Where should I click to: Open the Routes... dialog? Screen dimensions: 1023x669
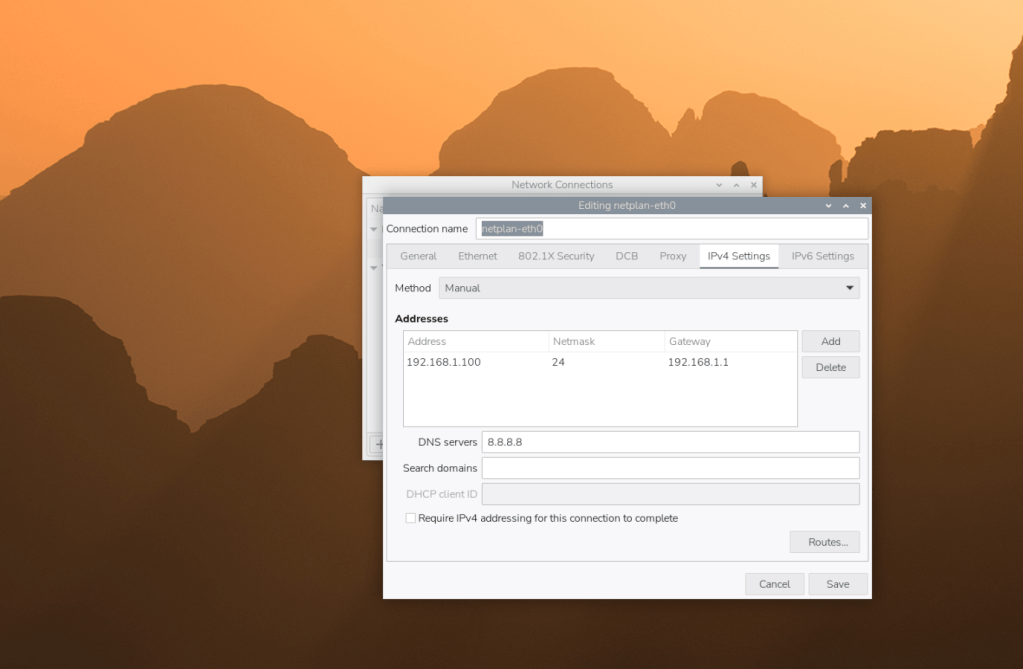coord(826,542)
